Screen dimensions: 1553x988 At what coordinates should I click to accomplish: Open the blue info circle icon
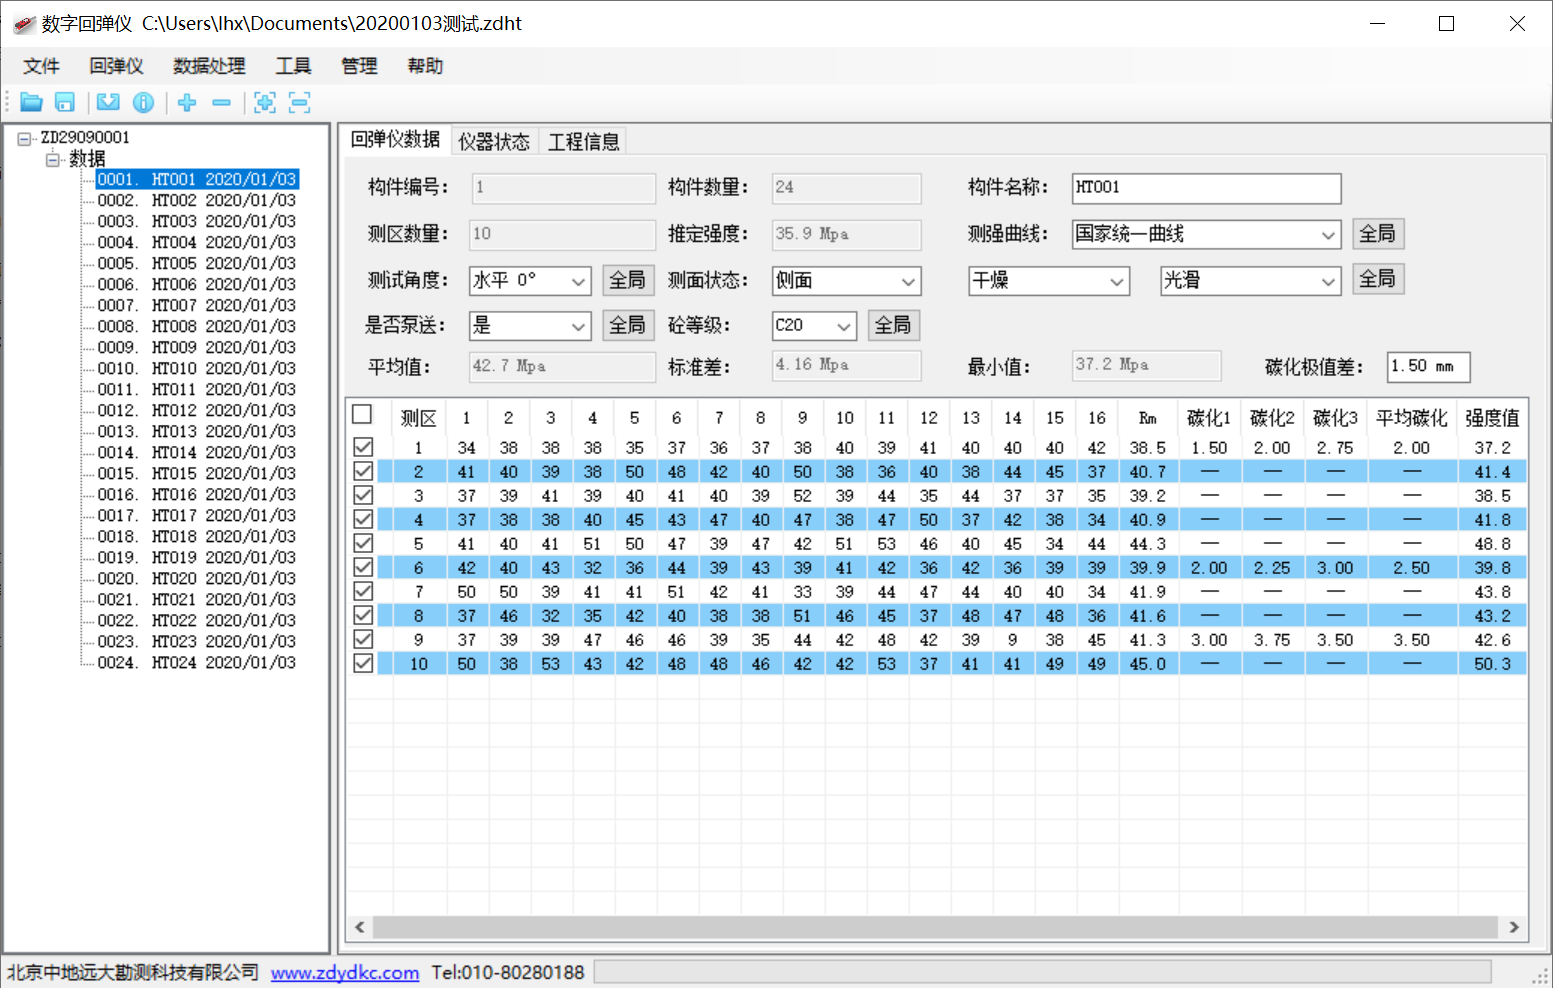click(144, 102)
